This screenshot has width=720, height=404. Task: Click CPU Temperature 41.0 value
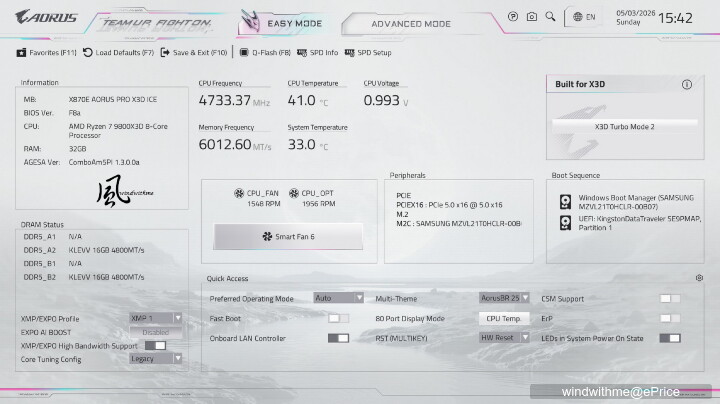(x=308, y=100)
